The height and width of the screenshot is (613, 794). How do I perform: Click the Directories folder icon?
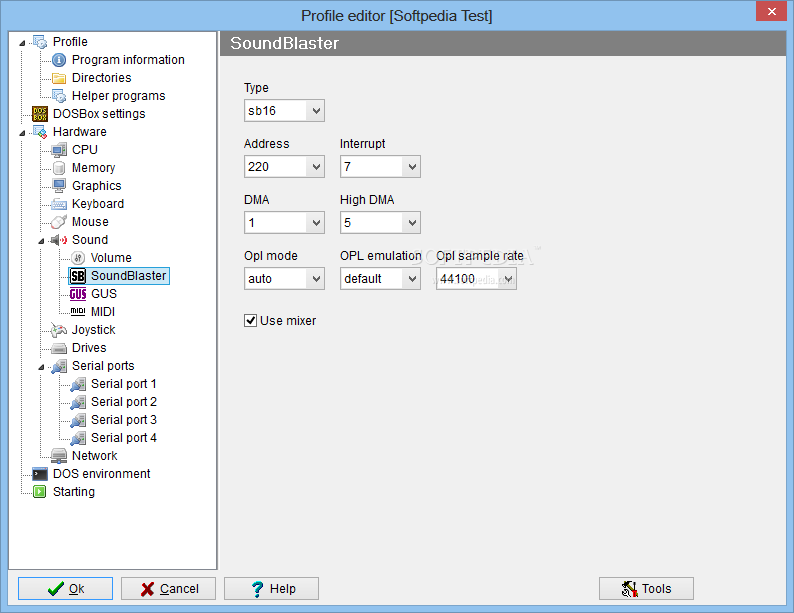click(x=59, y=78)
